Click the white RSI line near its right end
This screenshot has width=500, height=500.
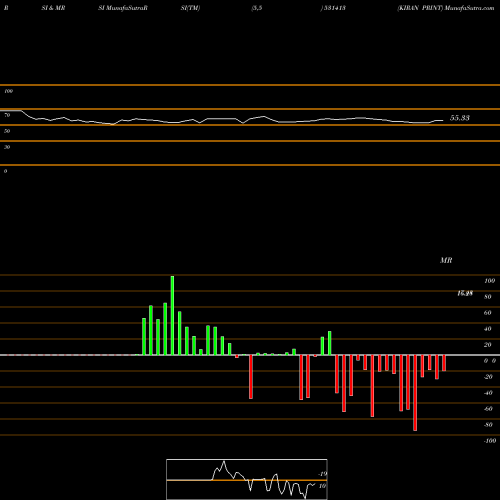tap(438, 120)
